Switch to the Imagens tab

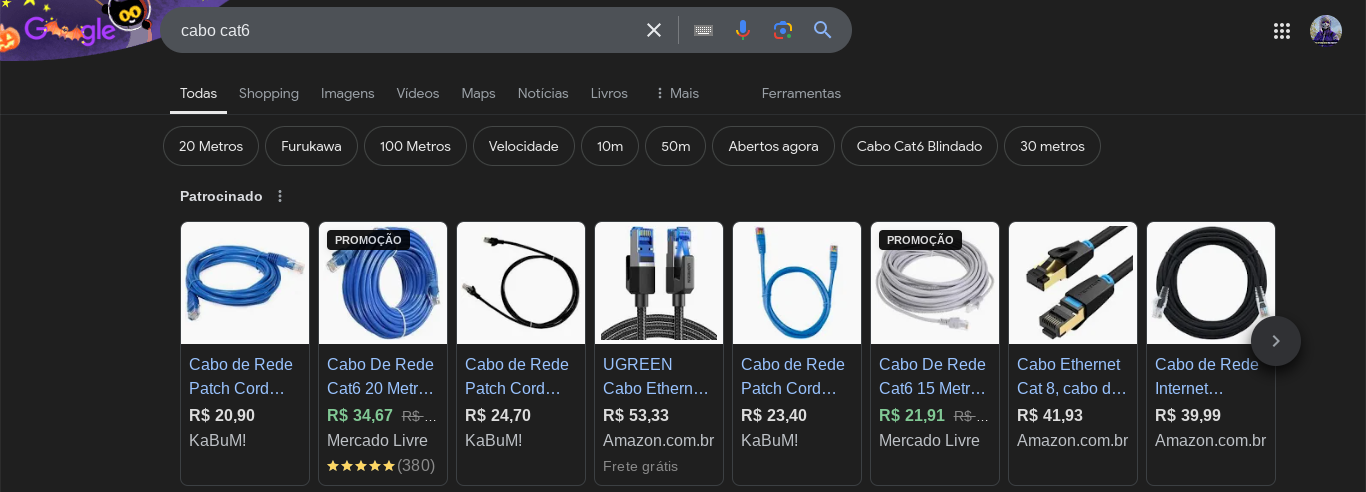[347, 93]
